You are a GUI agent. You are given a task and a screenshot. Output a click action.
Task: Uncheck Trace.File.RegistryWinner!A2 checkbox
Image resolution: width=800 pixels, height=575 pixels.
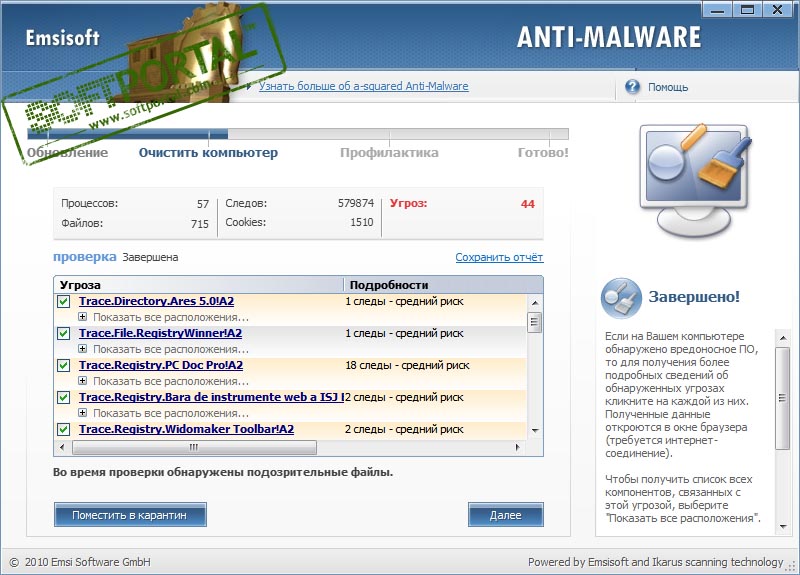(64, 334)
